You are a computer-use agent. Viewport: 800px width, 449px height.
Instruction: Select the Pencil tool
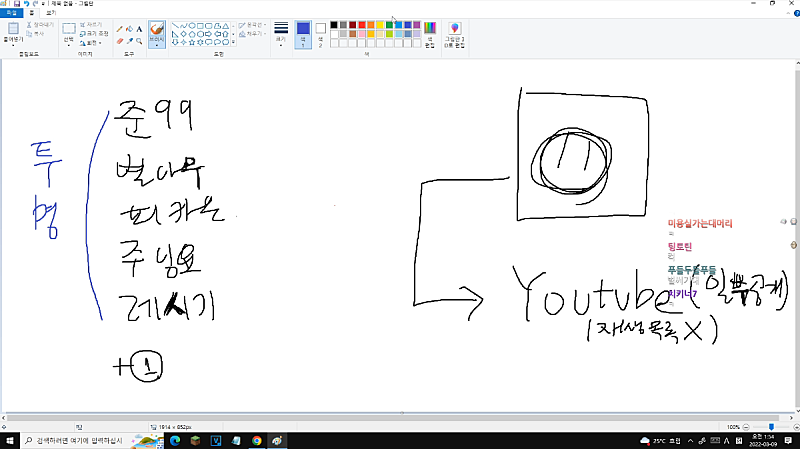119,29
